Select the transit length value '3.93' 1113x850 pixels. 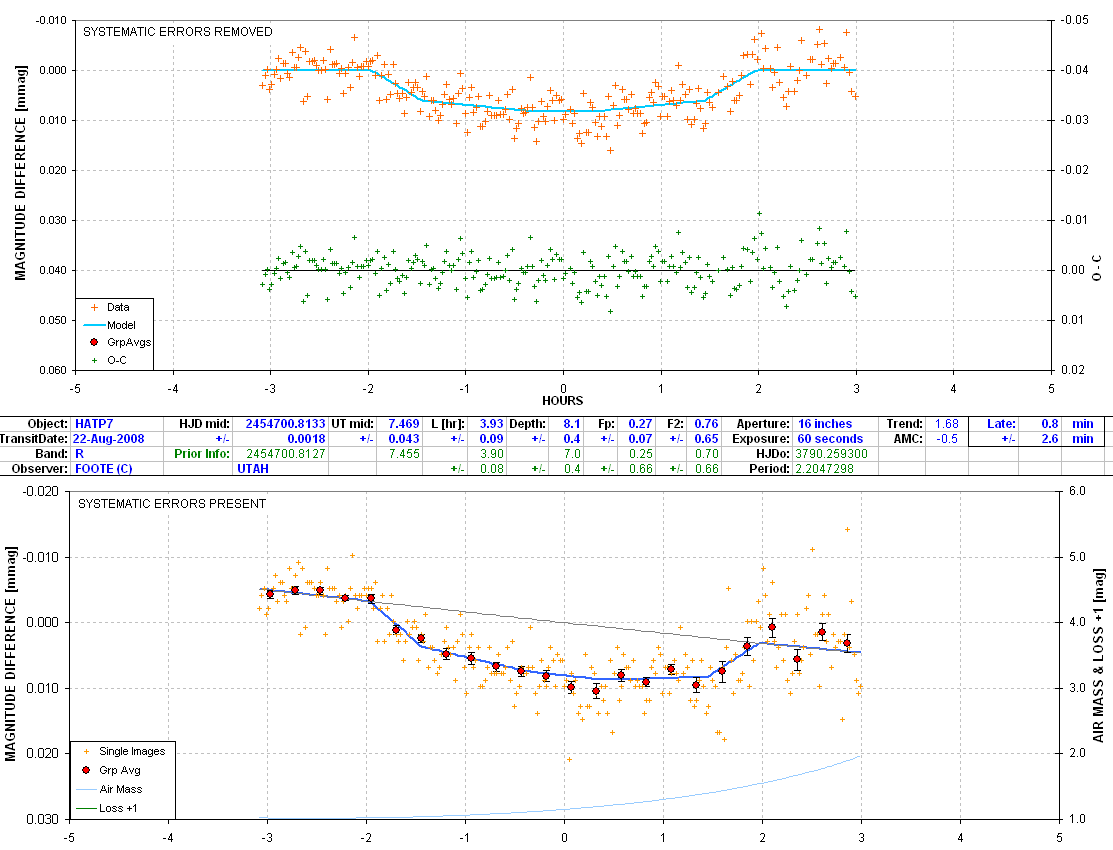click(x=492, y=424)
